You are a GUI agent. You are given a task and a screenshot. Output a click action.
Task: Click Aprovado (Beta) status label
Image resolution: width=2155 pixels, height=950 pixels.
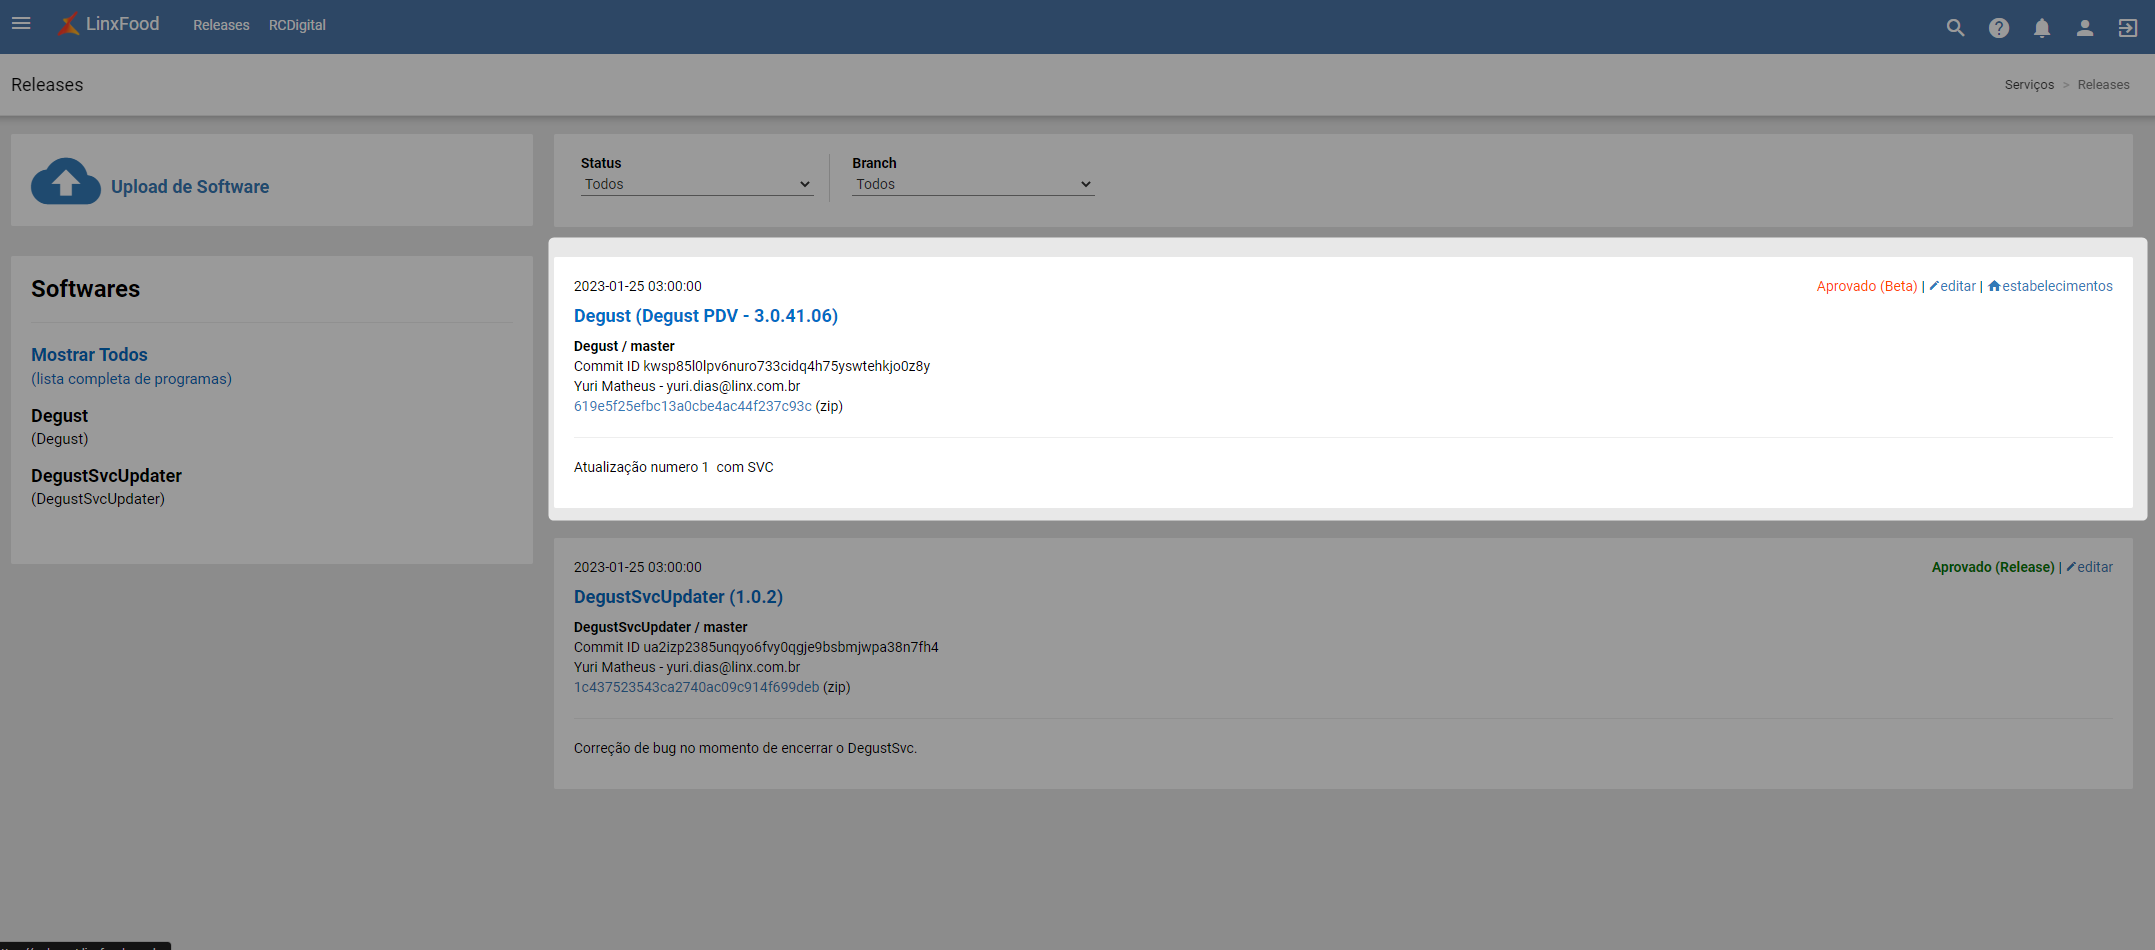[1867, 286]
